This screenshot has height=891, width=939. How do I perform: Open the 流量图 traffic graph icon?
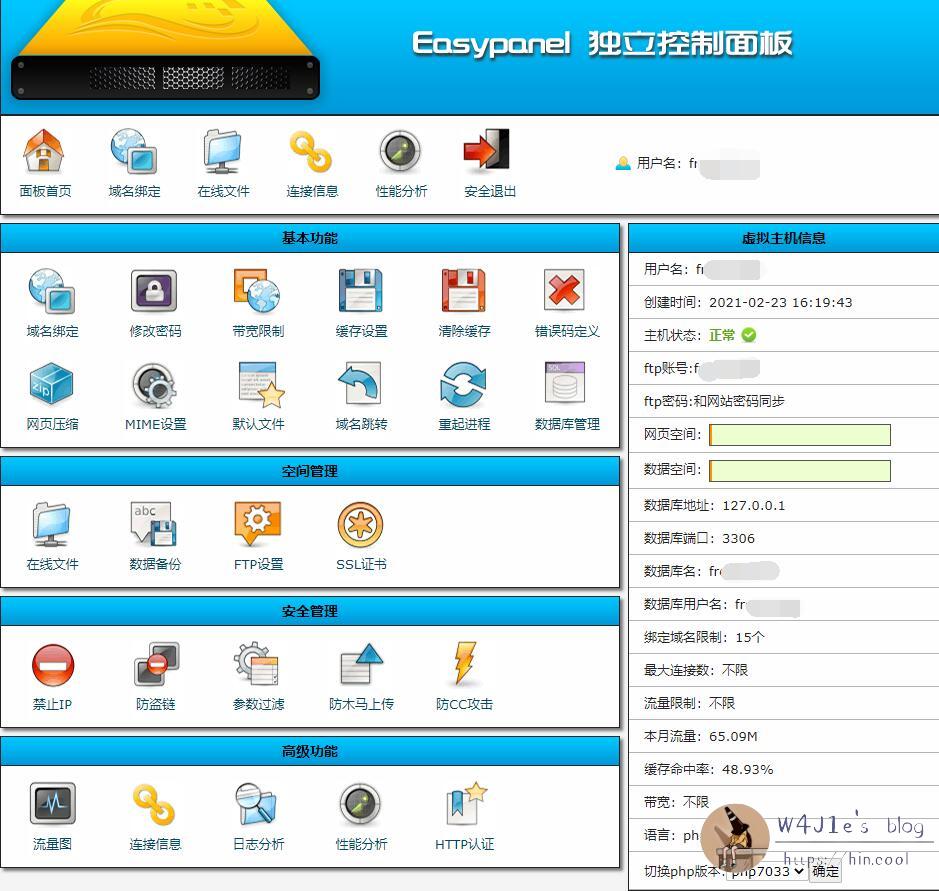click(x=51, y=805)
